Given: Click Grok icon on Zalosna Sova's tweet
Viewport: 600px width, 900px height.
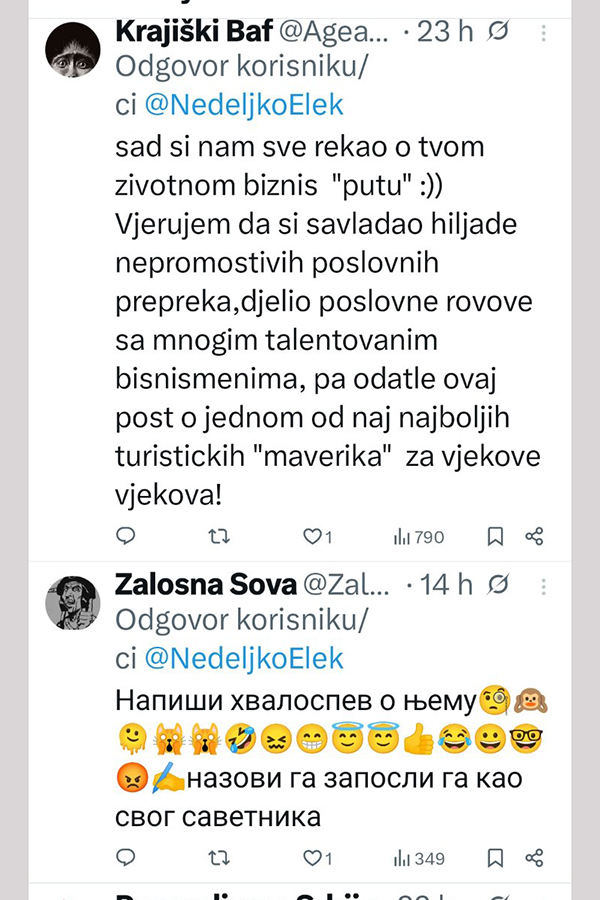Looking at the screenshot, I should pyautogui.click(x=497, y=584).
